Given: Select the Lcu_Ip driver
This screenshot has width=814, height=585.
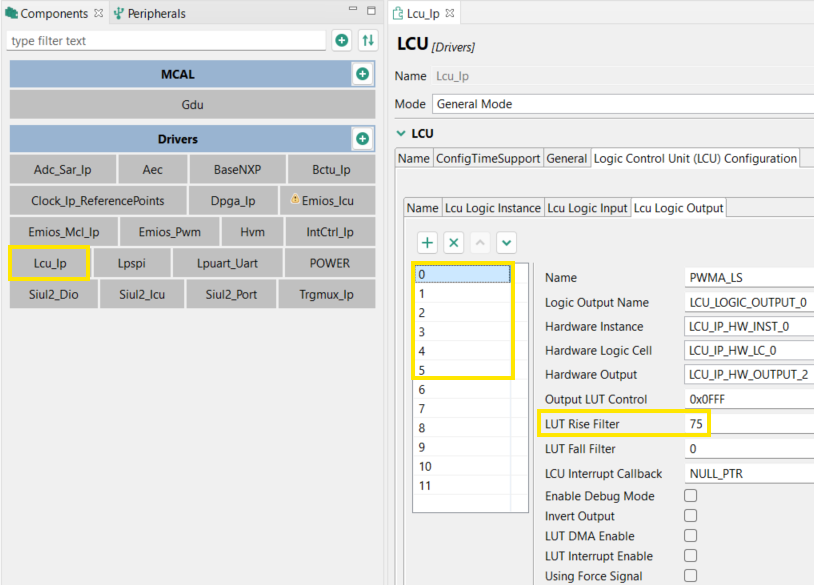Looking at the screenshot, I should (50, 263).
